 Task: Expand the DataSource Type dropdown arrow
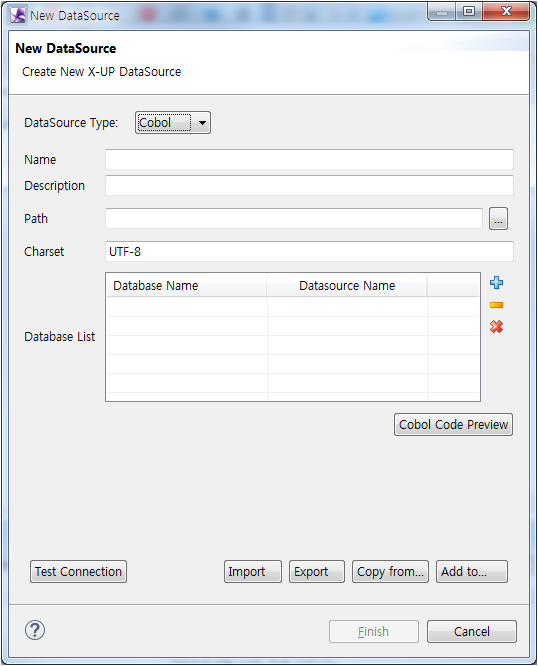click(x=203, y=123)
